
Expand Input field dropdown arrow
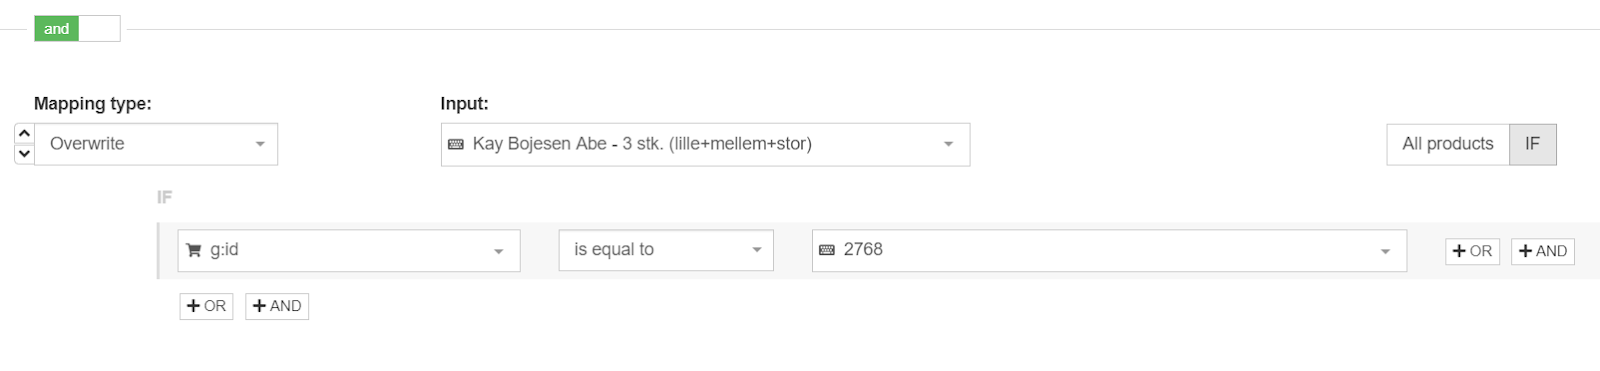click(948, 144)
